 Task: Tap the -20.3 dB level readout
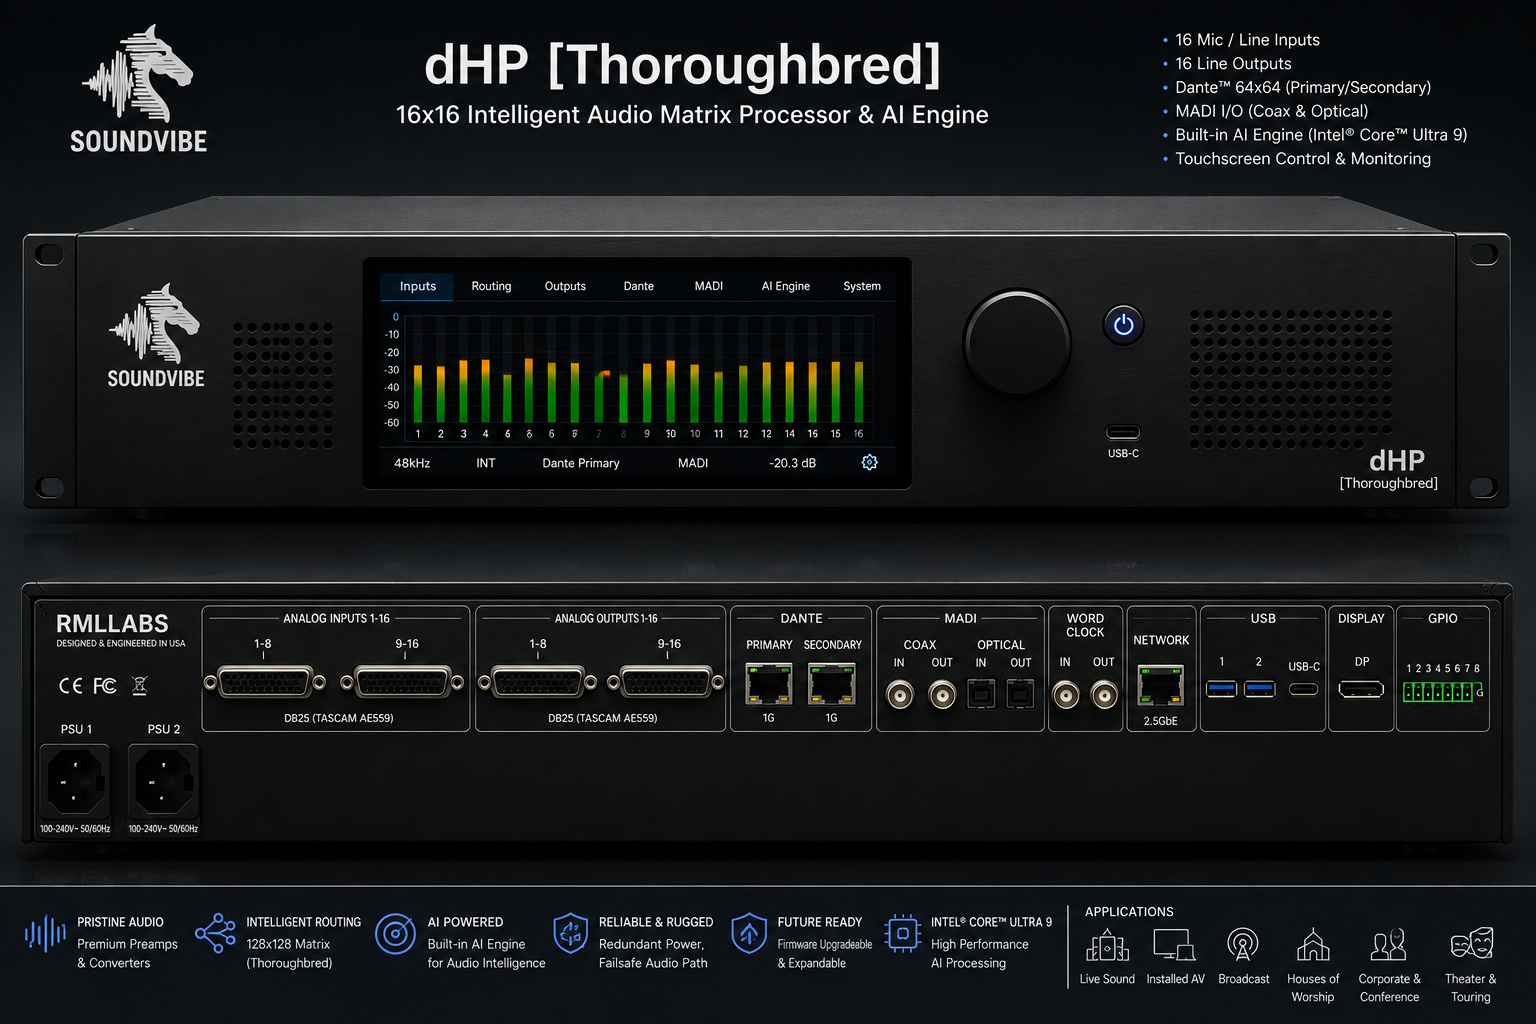click(792, 463)
